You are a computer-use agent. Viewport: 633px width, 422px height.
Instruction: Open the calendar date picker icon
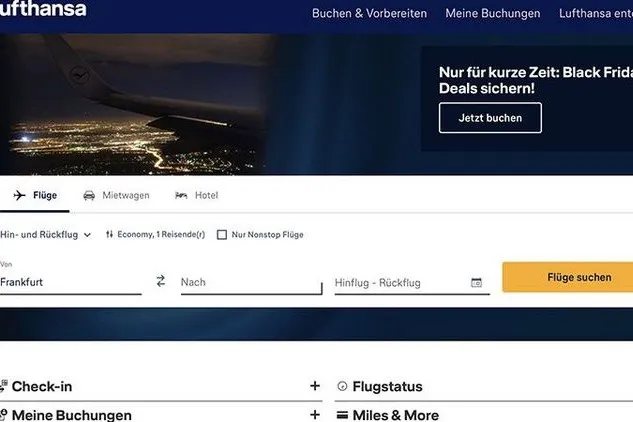pos(476,282)
